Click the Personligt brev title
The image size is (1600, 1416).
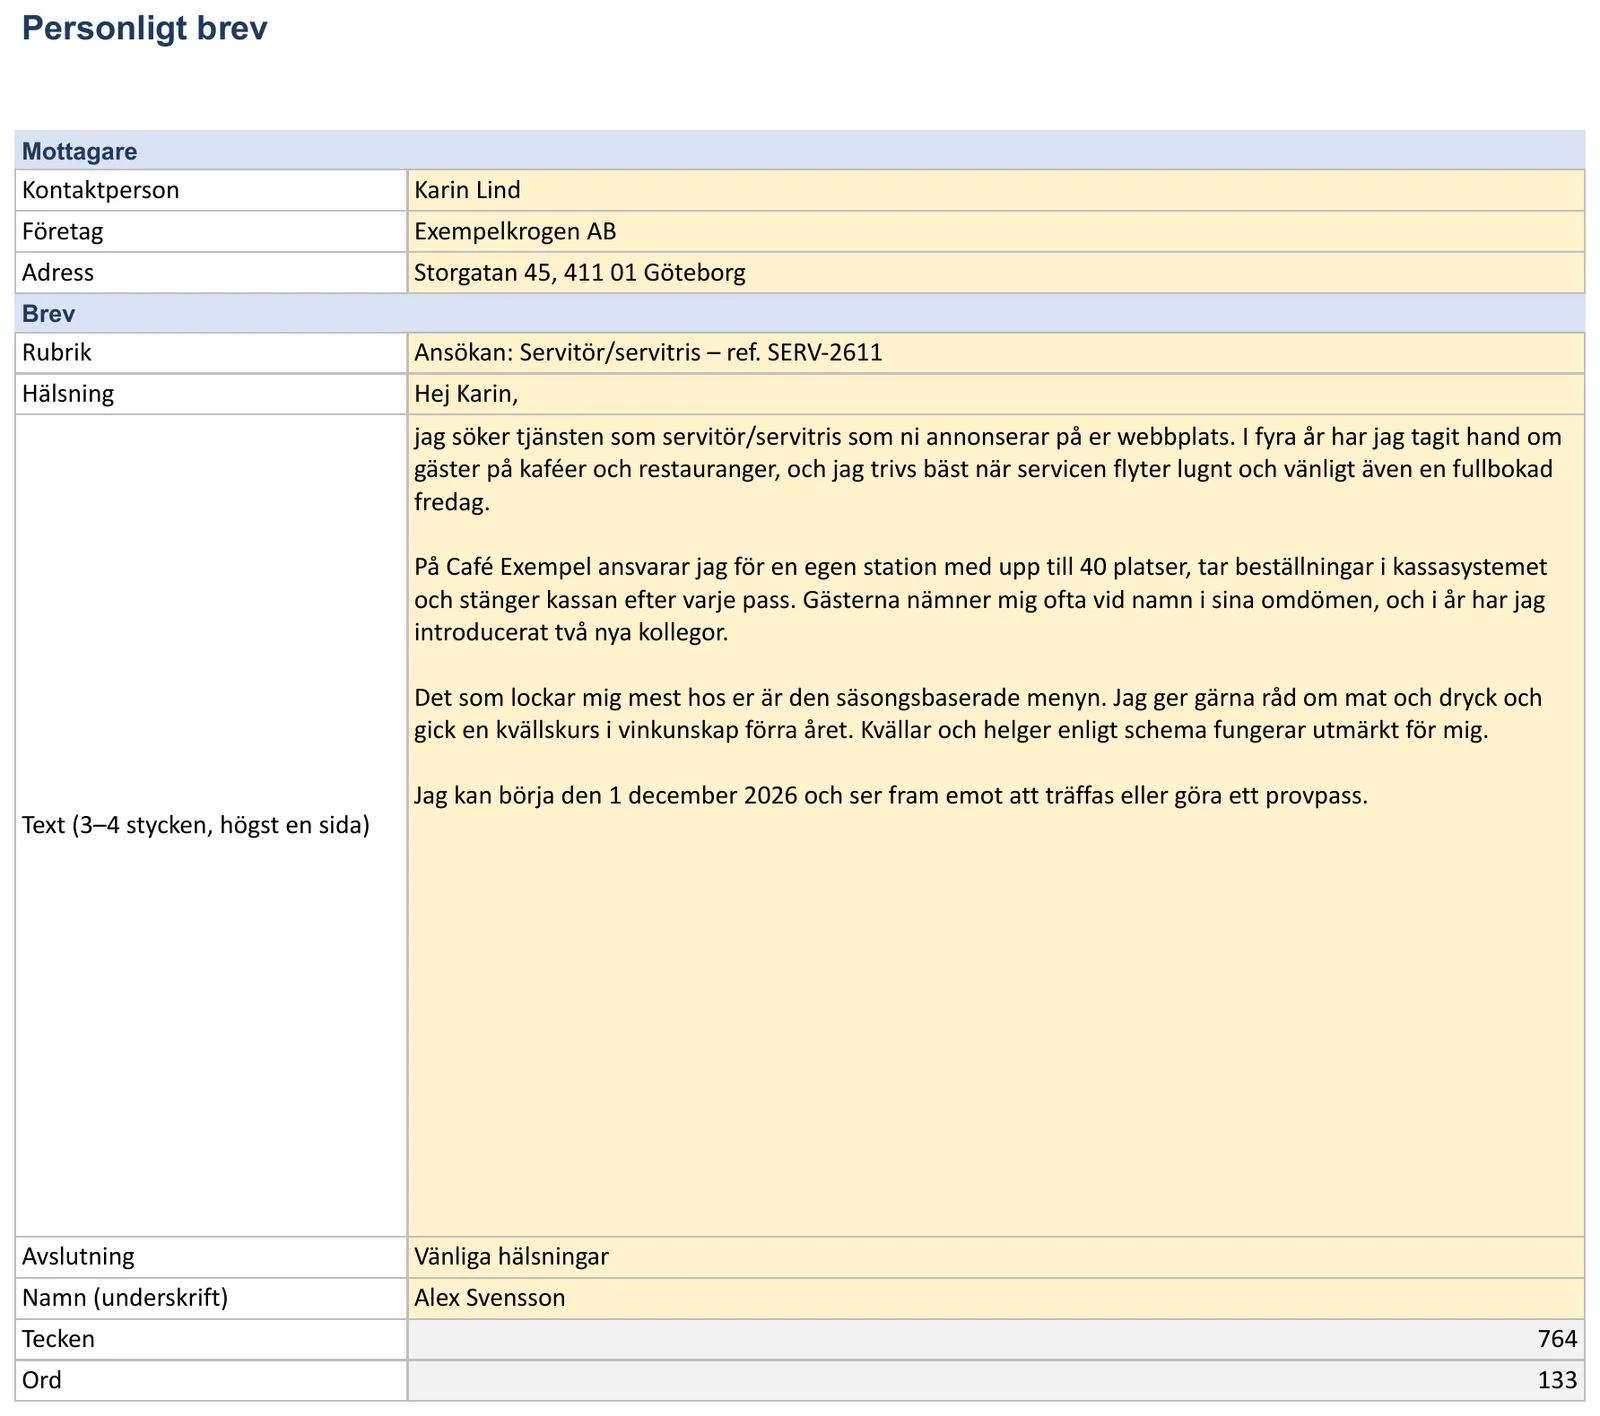click(x=145, y=28)
